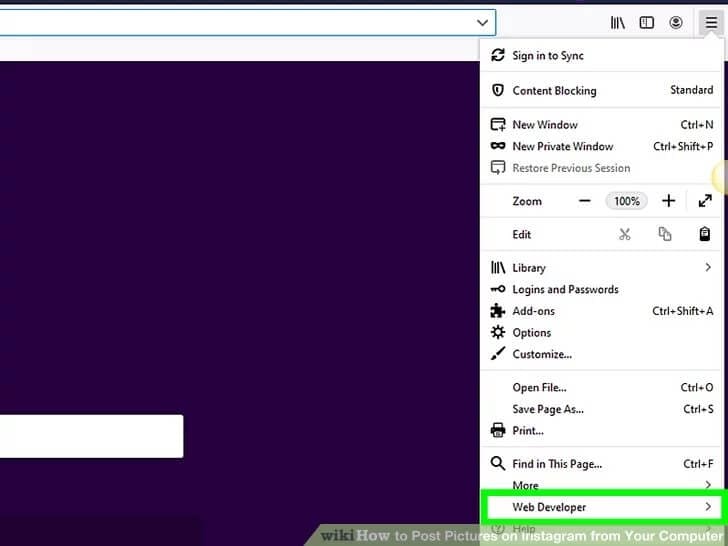
Task: Click the Ctrl+N shortcut text
Action: point(697,124)
